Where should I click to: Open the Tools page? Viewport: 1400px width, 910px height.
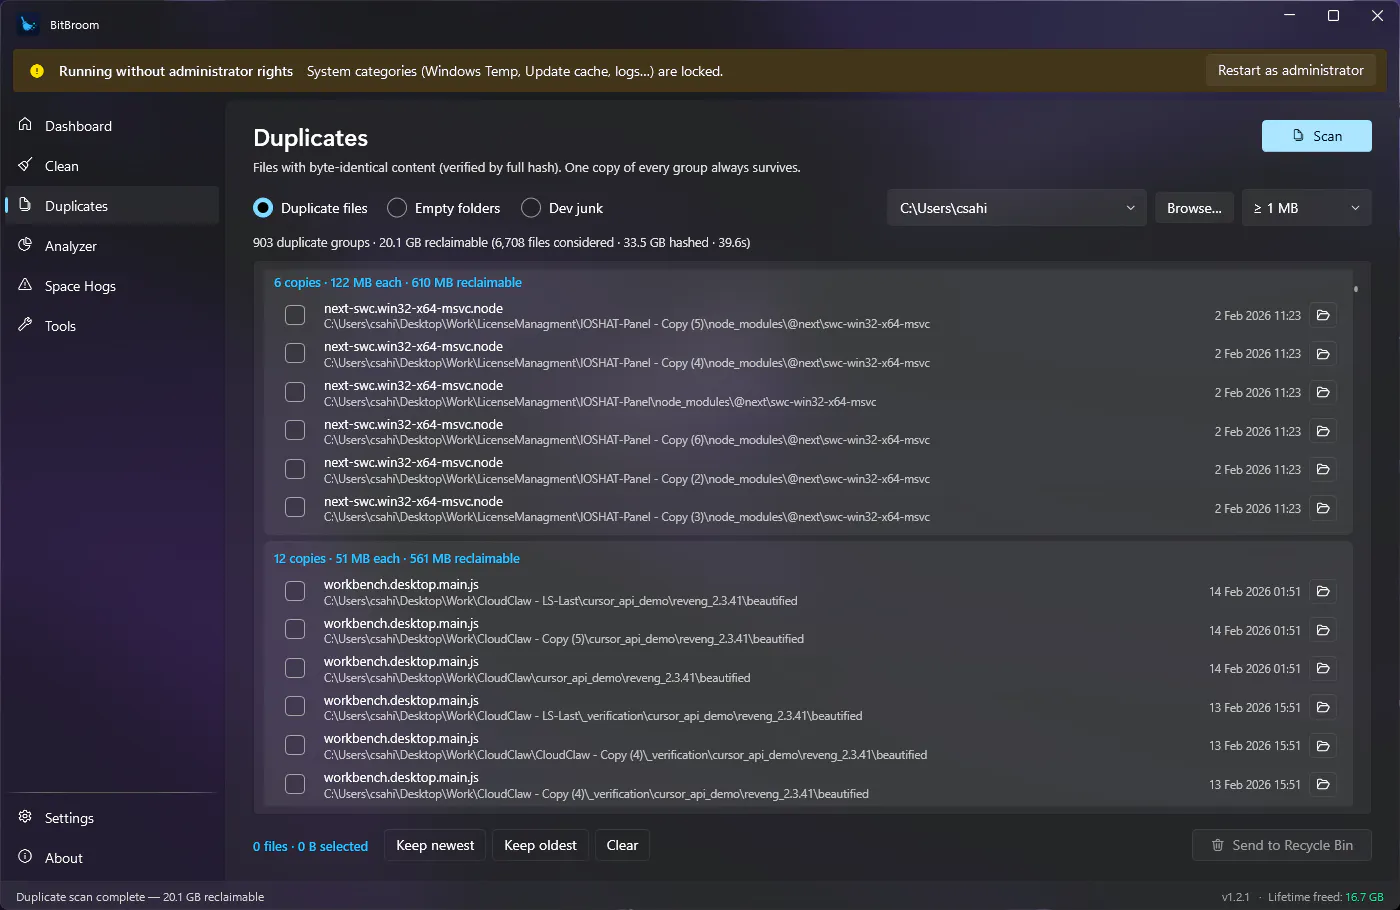point(112,326)
